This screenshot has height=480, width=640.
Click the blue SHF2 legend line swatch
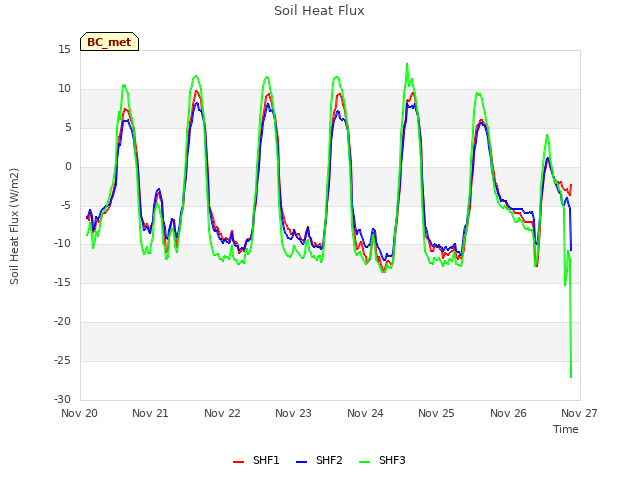tap(301, 462)
